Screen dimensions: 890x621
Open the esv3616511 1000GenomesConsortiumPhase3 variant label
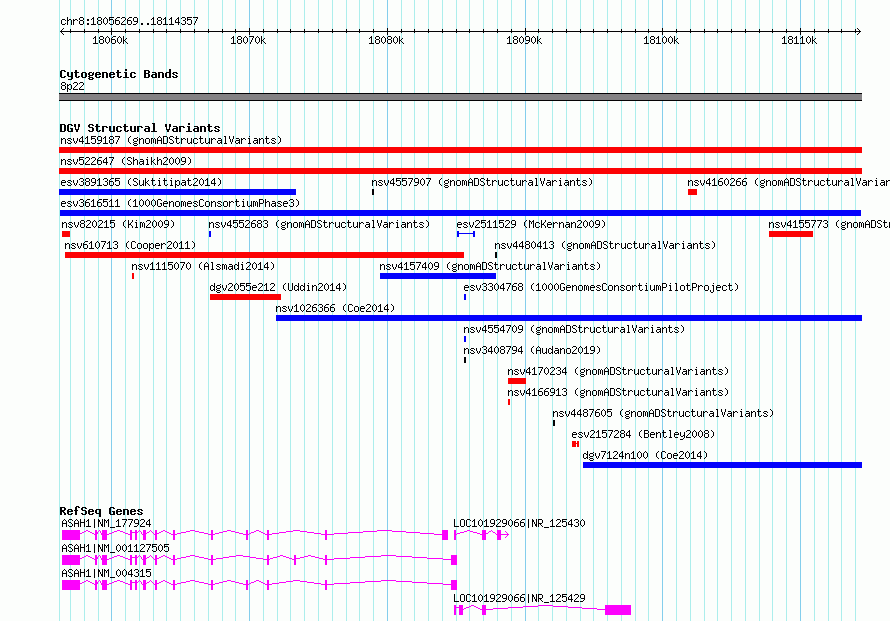click(180, 203)
